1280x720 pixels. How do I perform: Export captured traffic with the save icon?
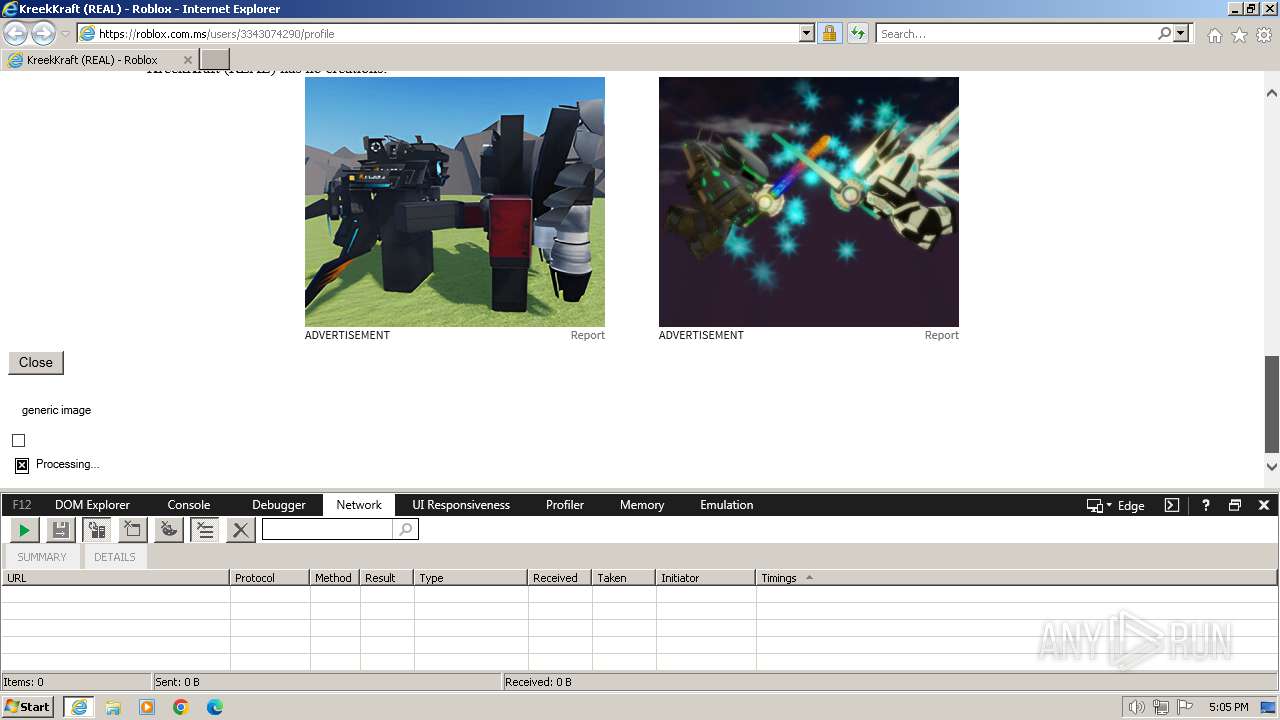[61, 530]
